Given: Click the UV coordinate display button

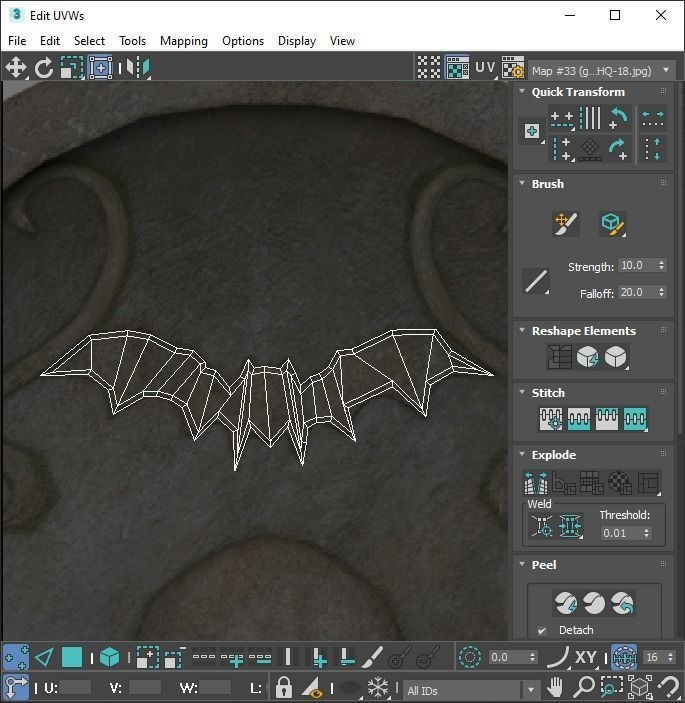Looking at the screenshot, I should [485, 68].
